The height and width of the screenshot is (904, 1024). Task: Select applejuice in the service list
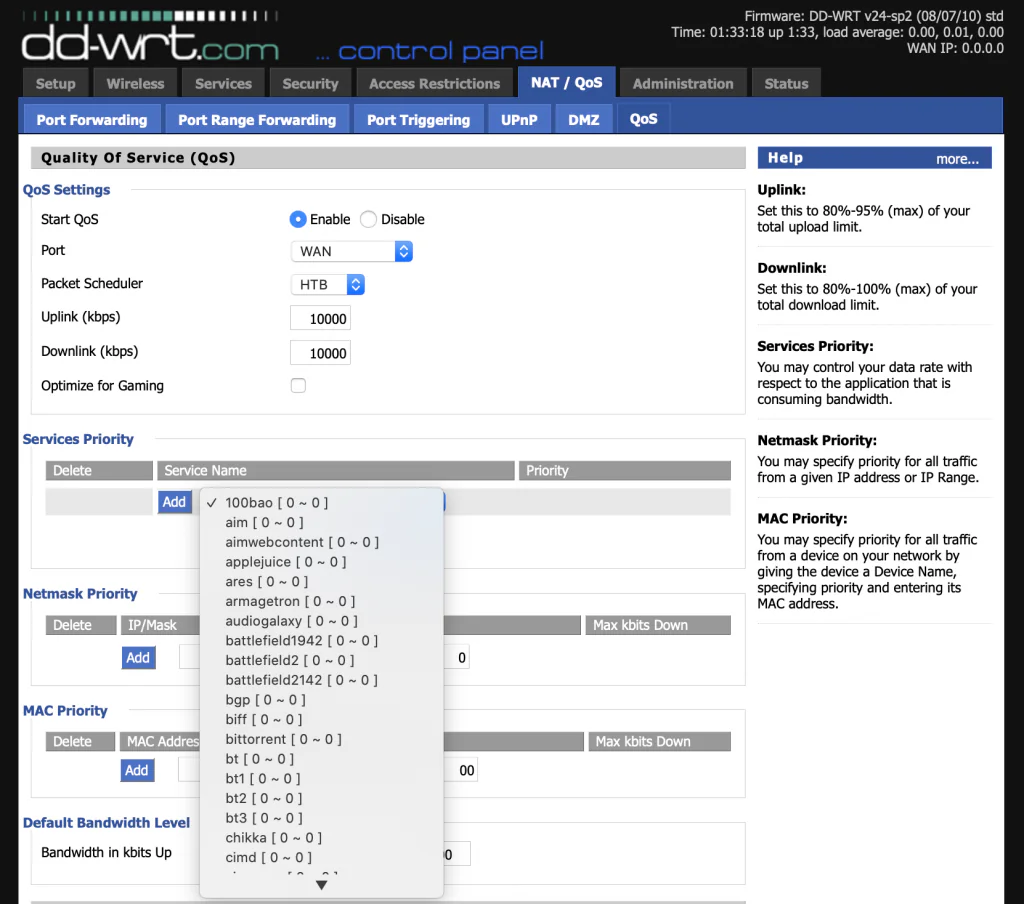pos(321,562)
